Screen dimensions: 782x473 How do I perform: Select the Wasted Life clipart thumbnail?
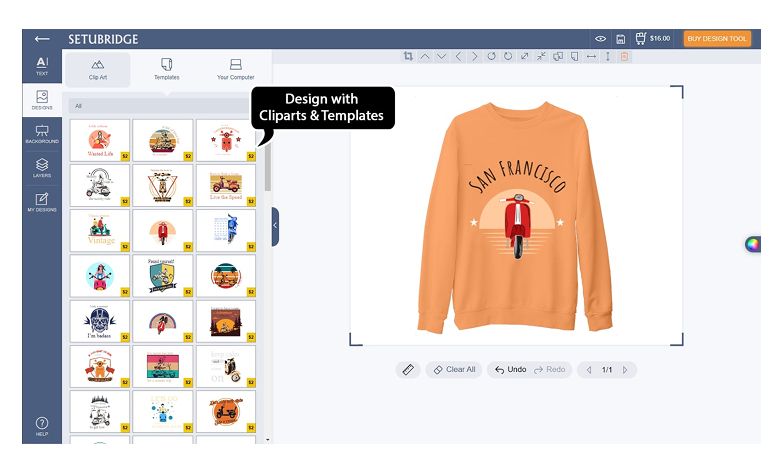pos(100,140)
